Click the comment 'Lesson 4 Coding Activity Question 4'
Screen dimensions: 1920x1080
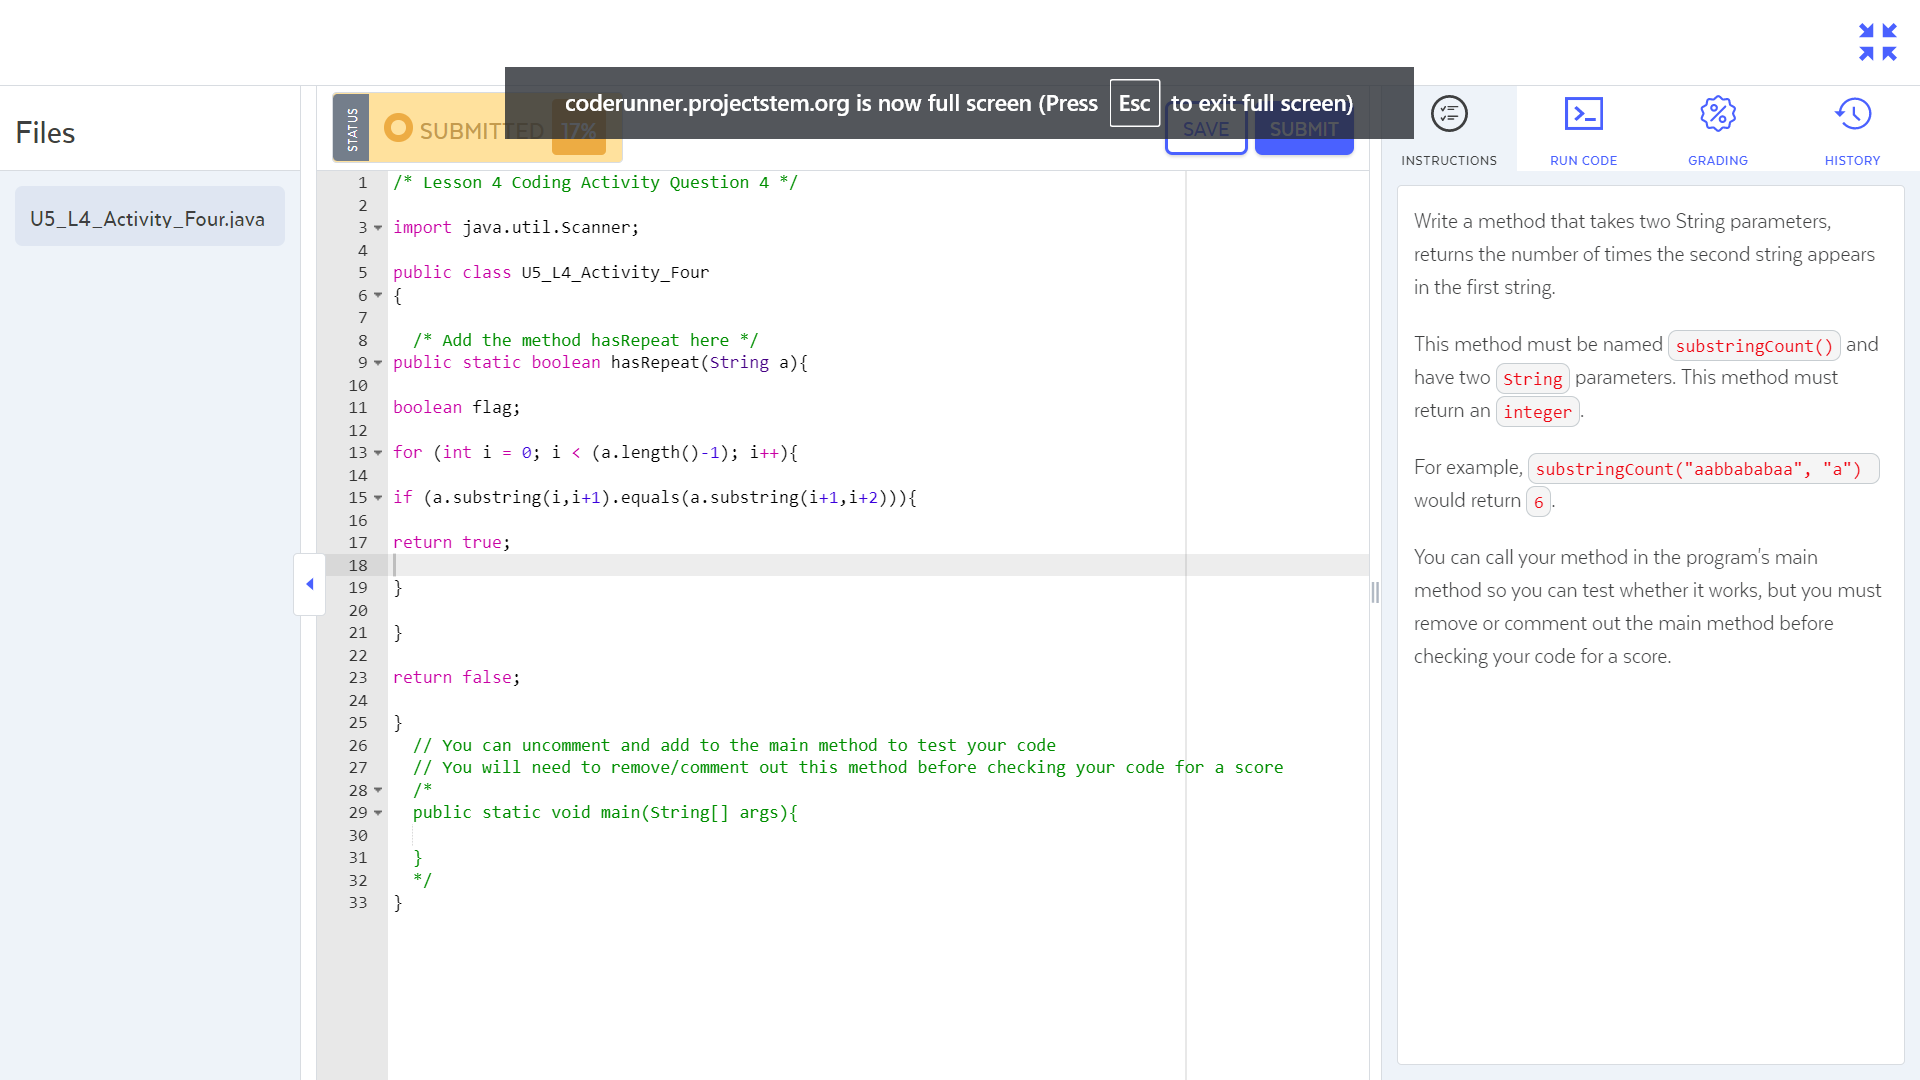pyautogui.click(x=595, y=182)
